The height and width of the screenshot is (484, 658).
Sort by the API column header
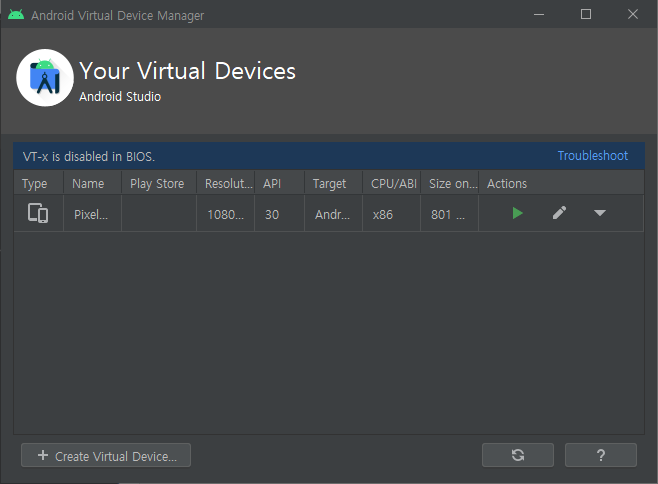(279, 183)
